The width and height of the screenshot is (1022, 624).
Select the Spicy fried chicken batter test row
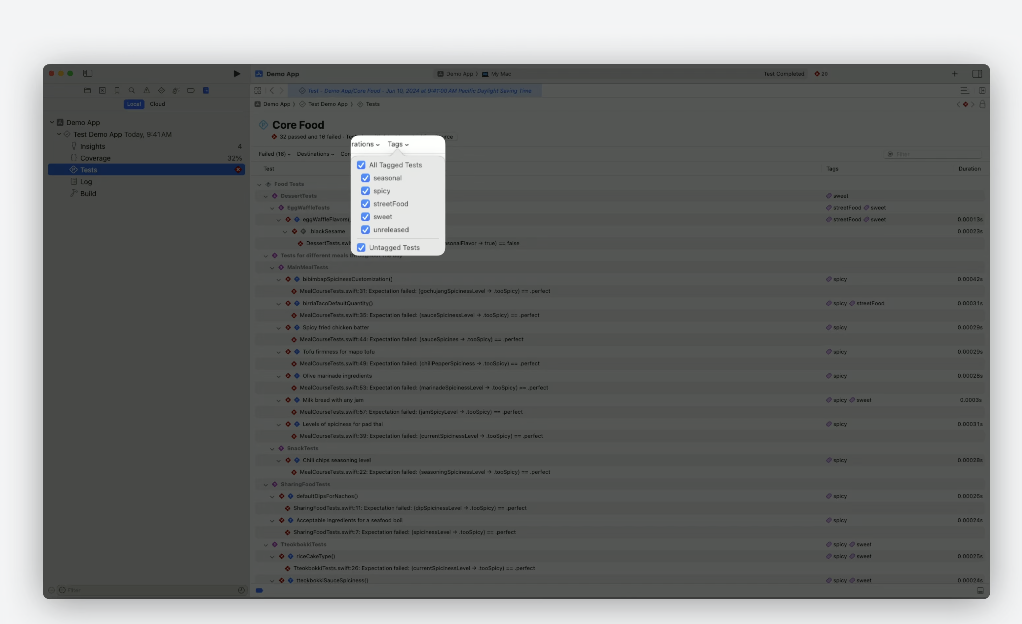[x=620, y=327]
